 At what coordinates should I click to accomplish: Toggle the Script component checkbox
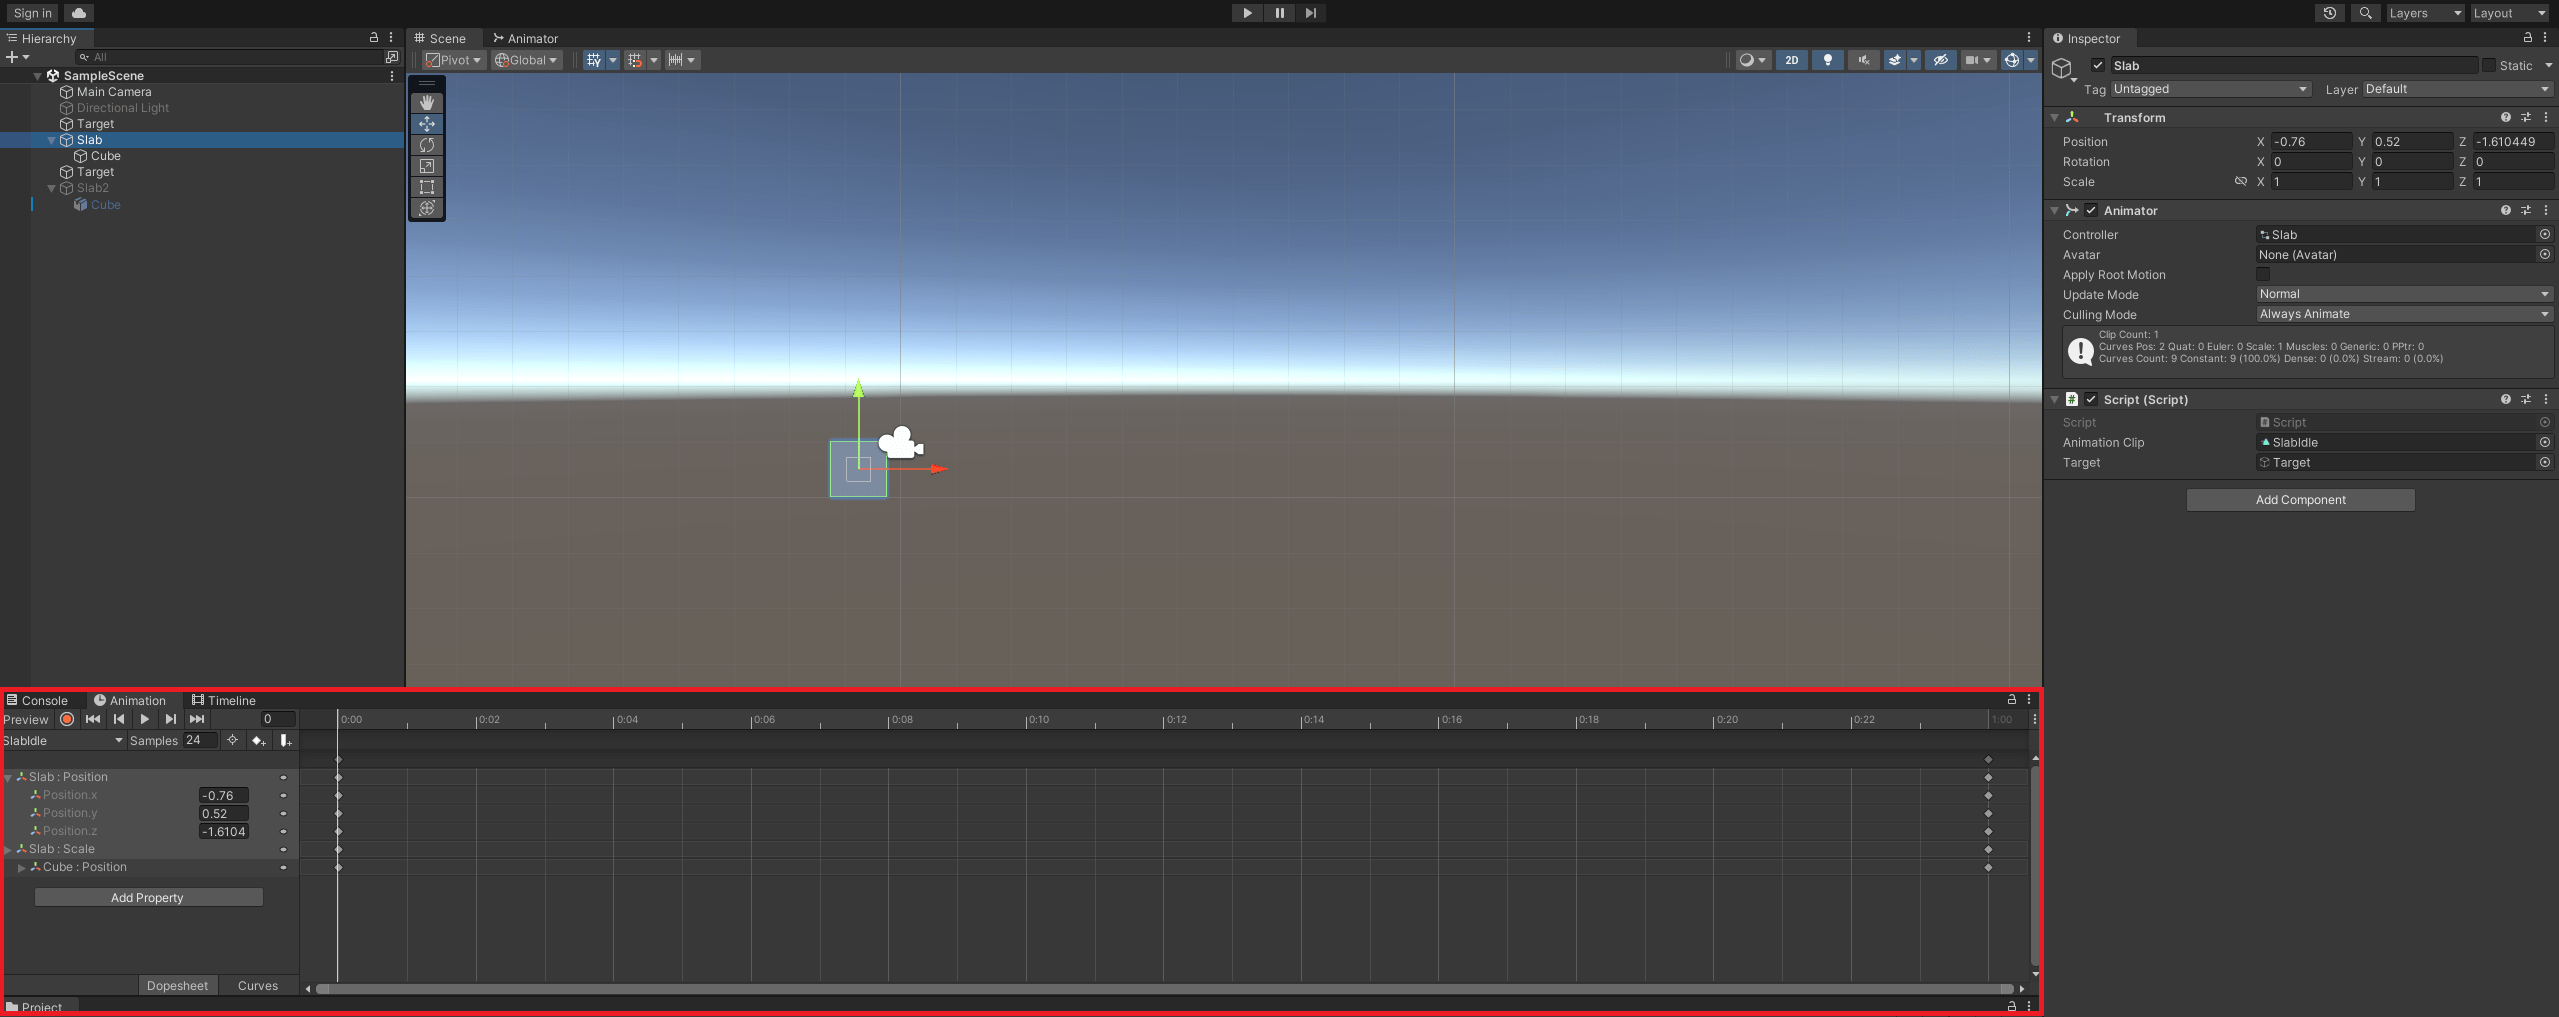coord(2091,399)
